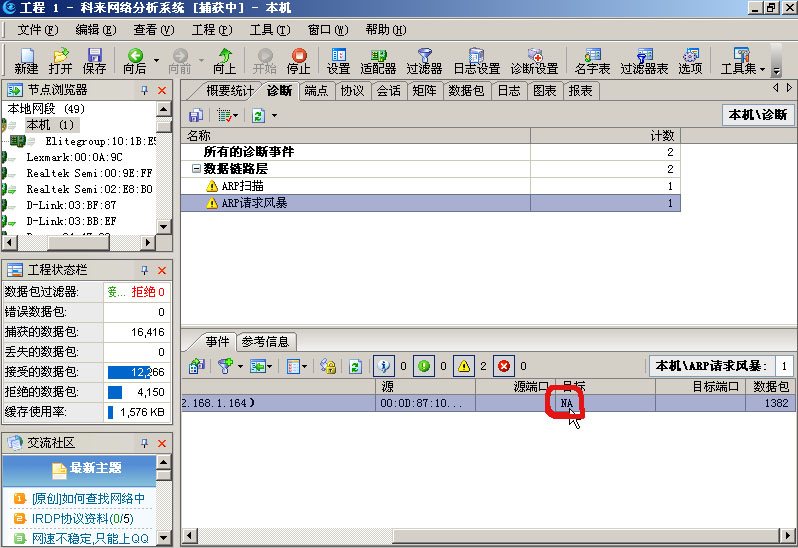Viewport: 798px width, 548px height.
Task: Click the 保存 (Save) toolbar icon
Action: click(94, 61)
